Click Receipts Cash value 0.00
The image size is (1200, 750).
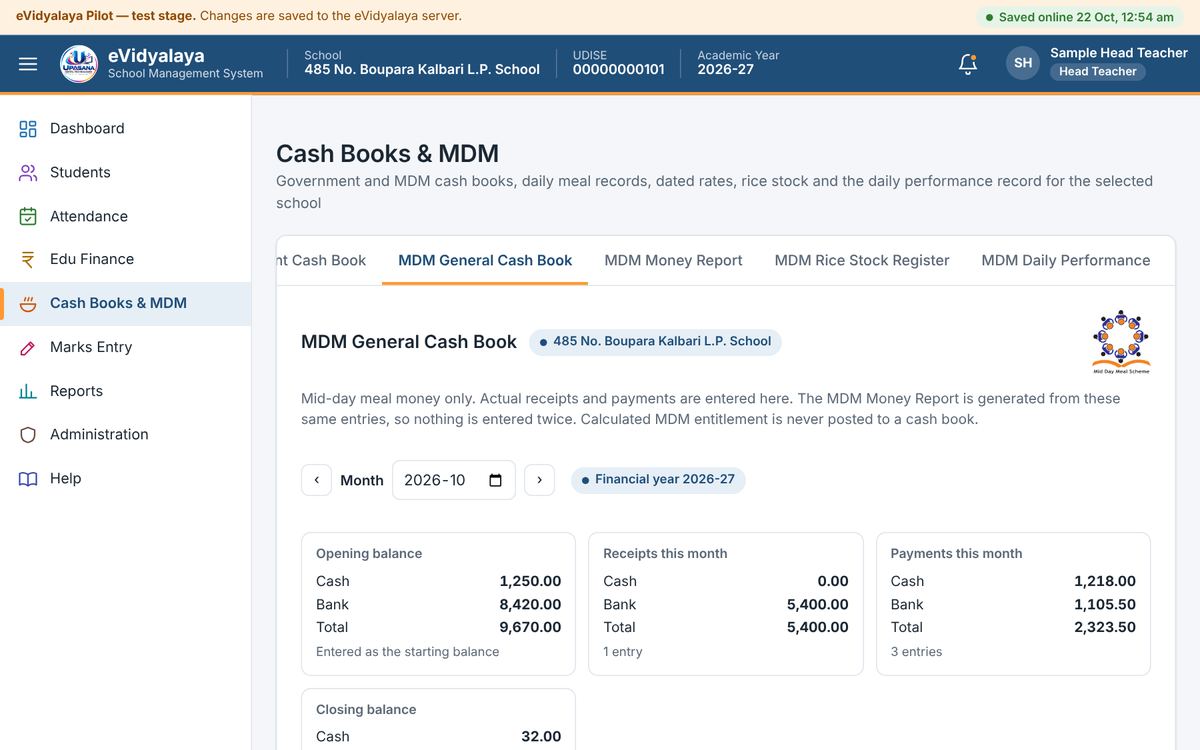(833, 581)
